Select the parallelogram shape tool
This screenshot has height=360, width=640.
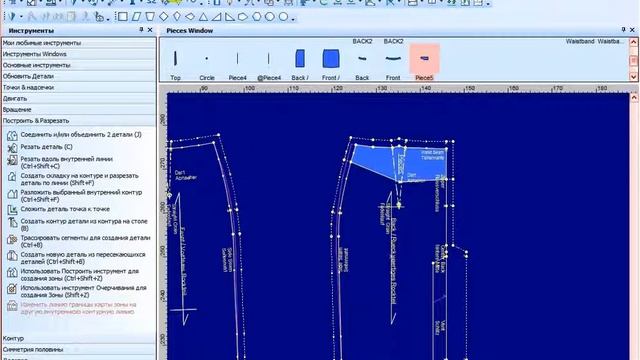[136, 17]
